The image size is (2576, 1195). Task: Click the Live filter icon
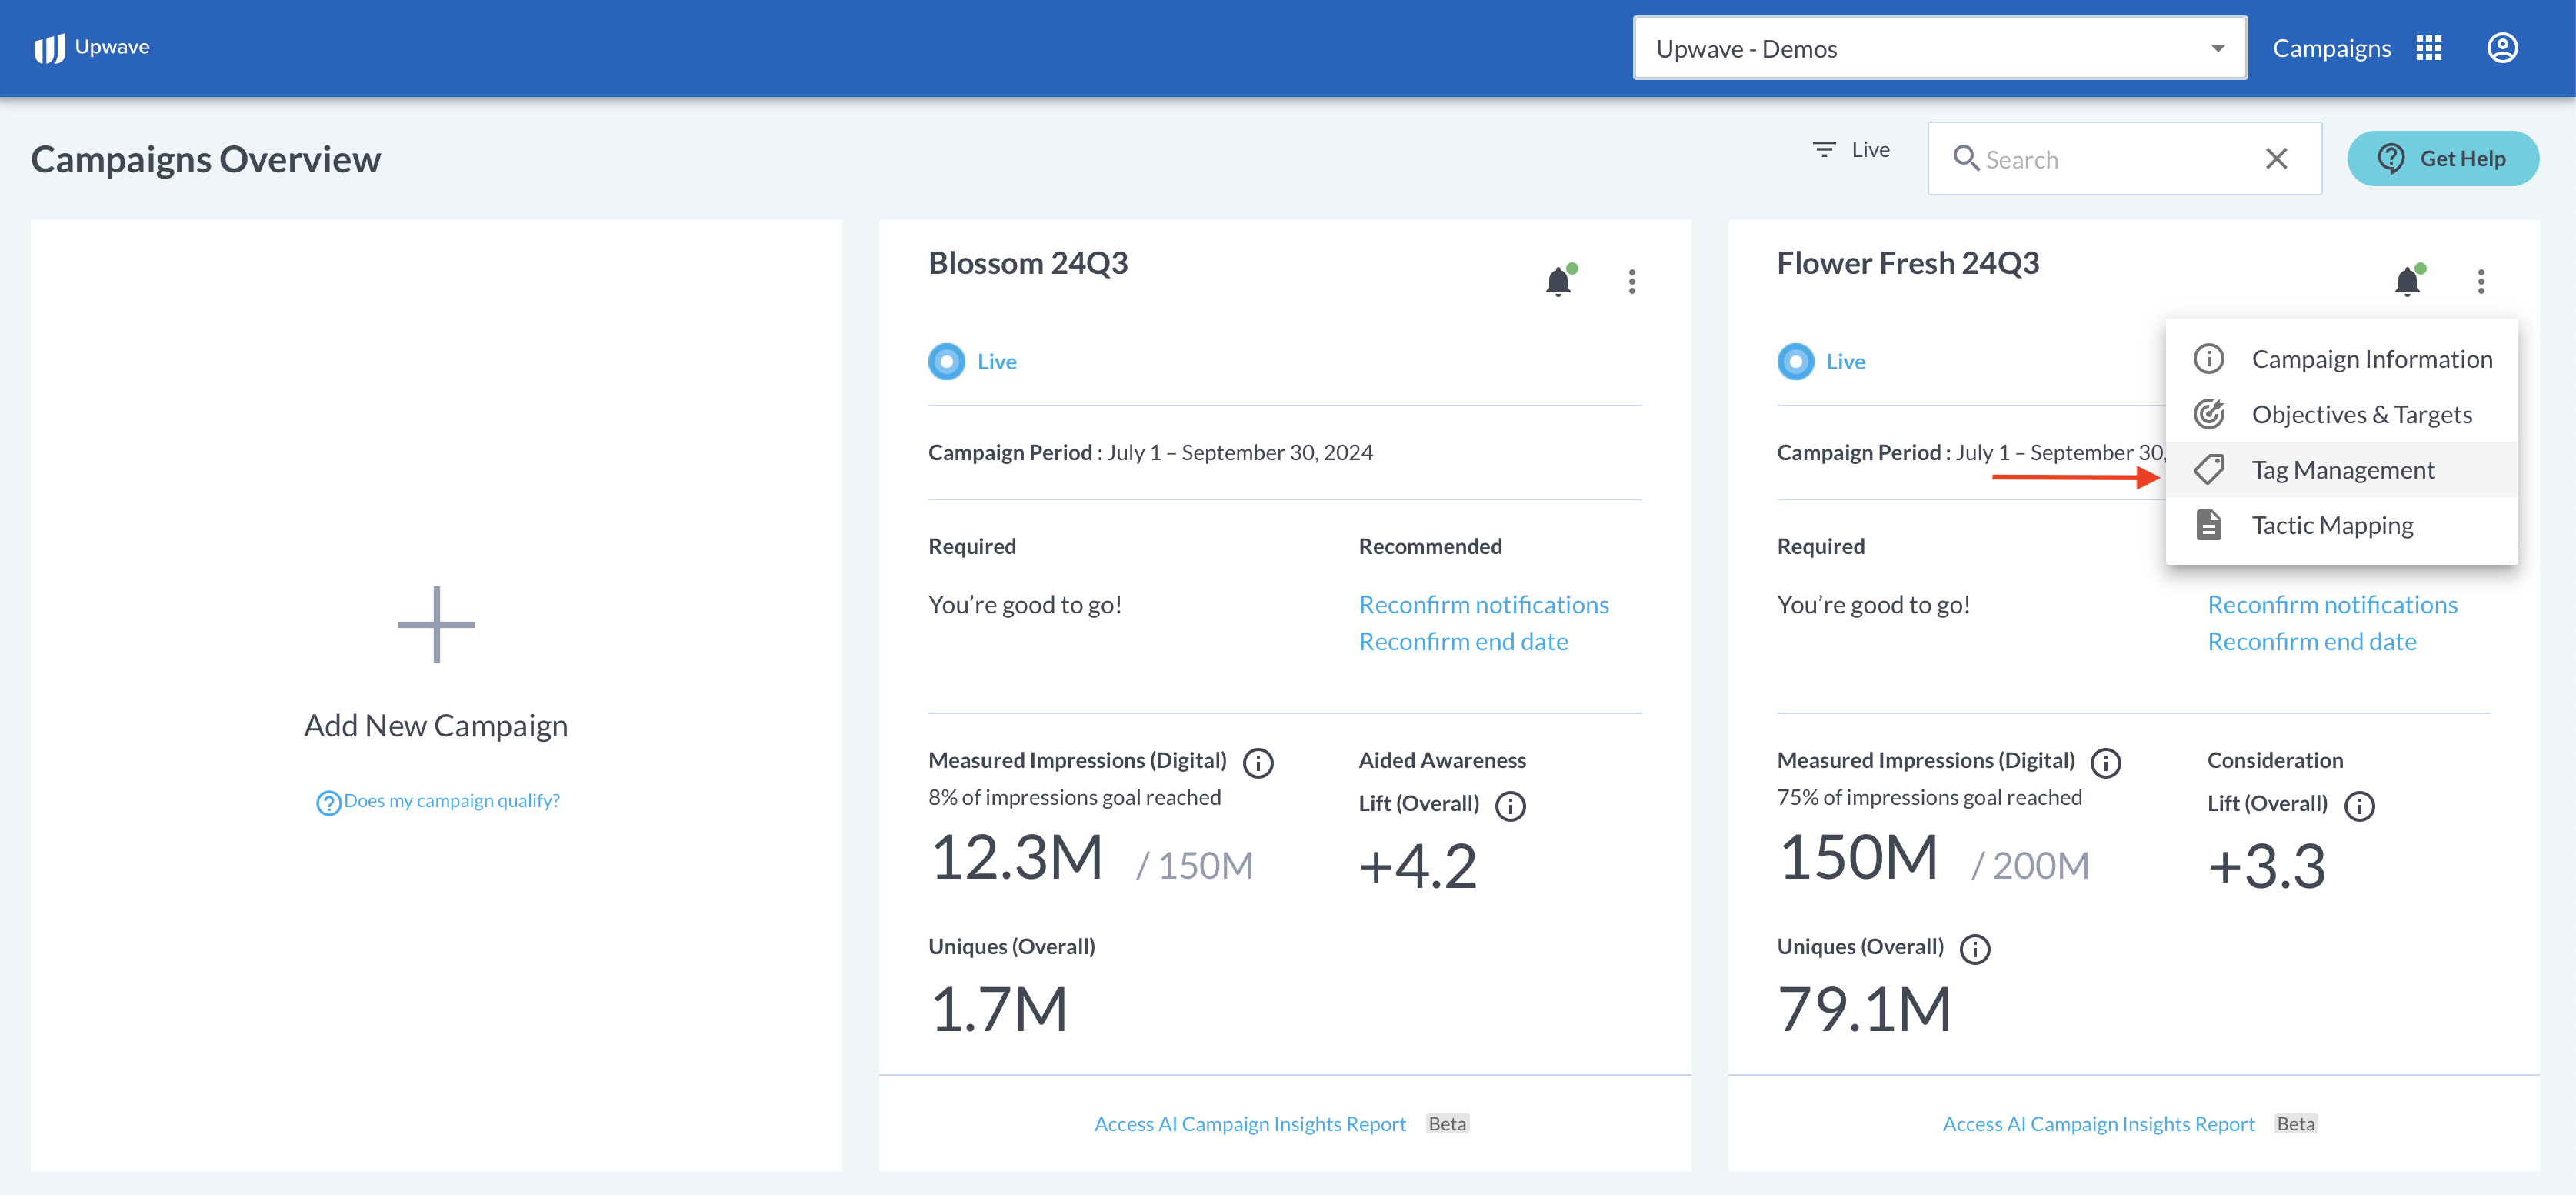click(x=1824, y=150)
